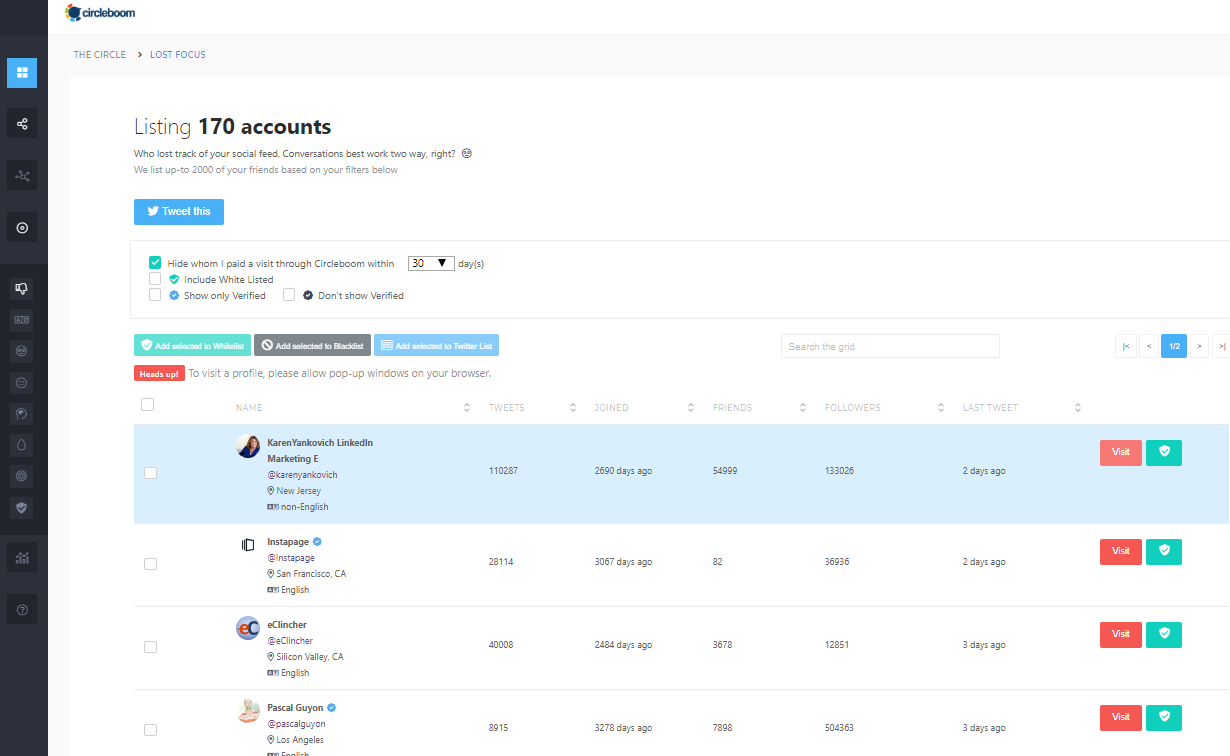Image resolution: width=1230 pixels, height=756 pixels.
Task: Visit eClincher's profile
Action: tap(1121, 634)
